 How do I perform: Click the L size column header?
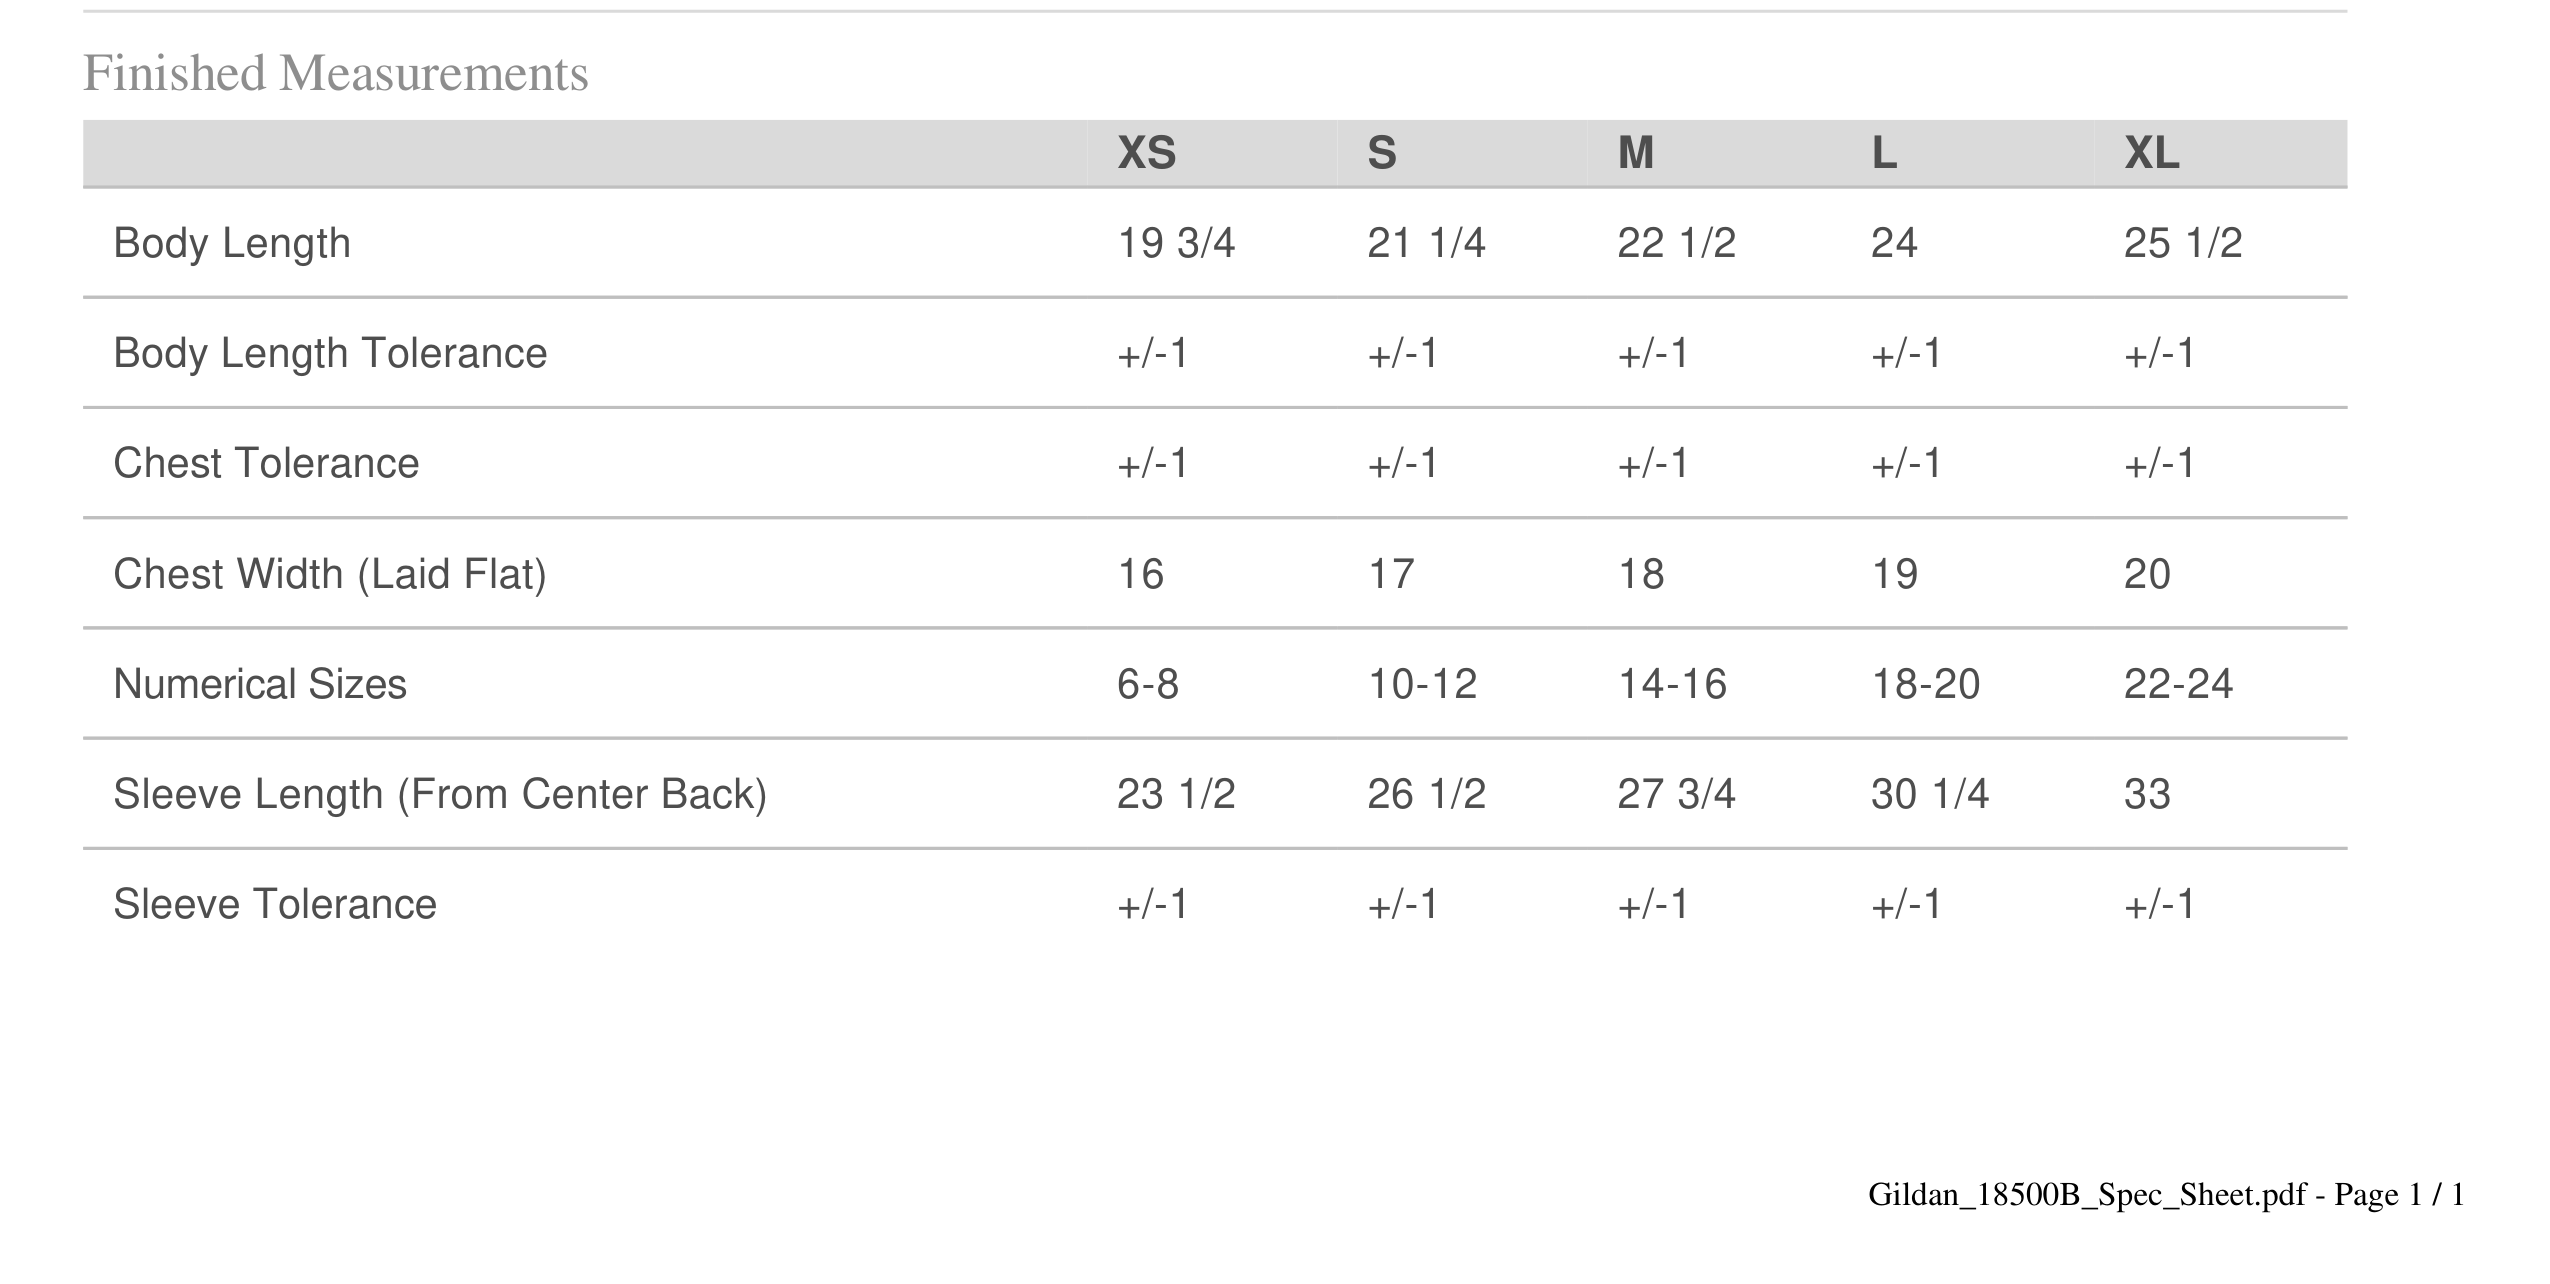[x=1884, y=153]
